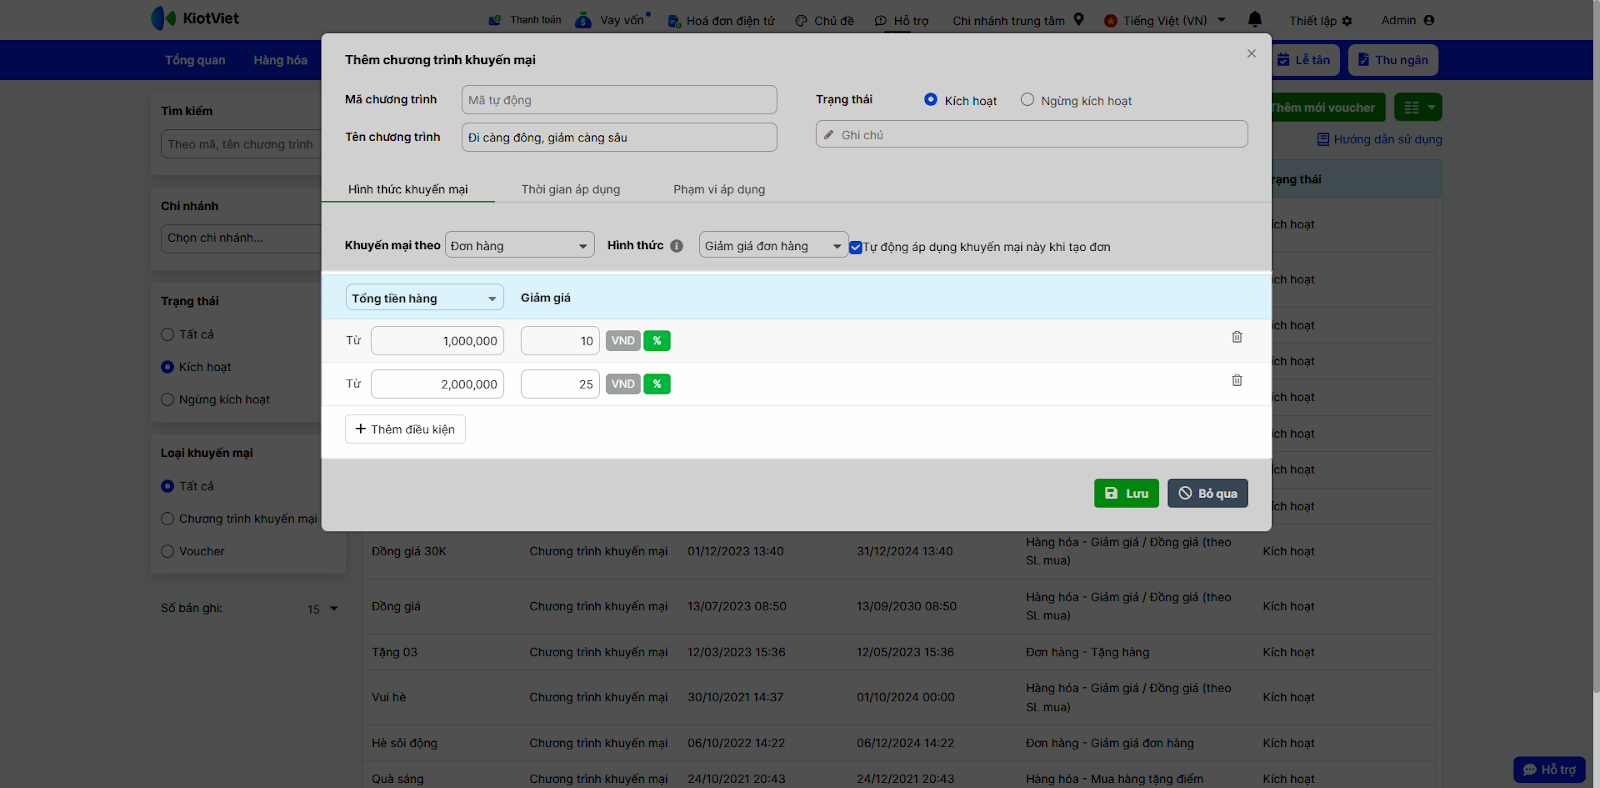Select Ngừng kích hoạt status in dialog
This screenshot has height=788, width=1600.
coord(1027,100)
